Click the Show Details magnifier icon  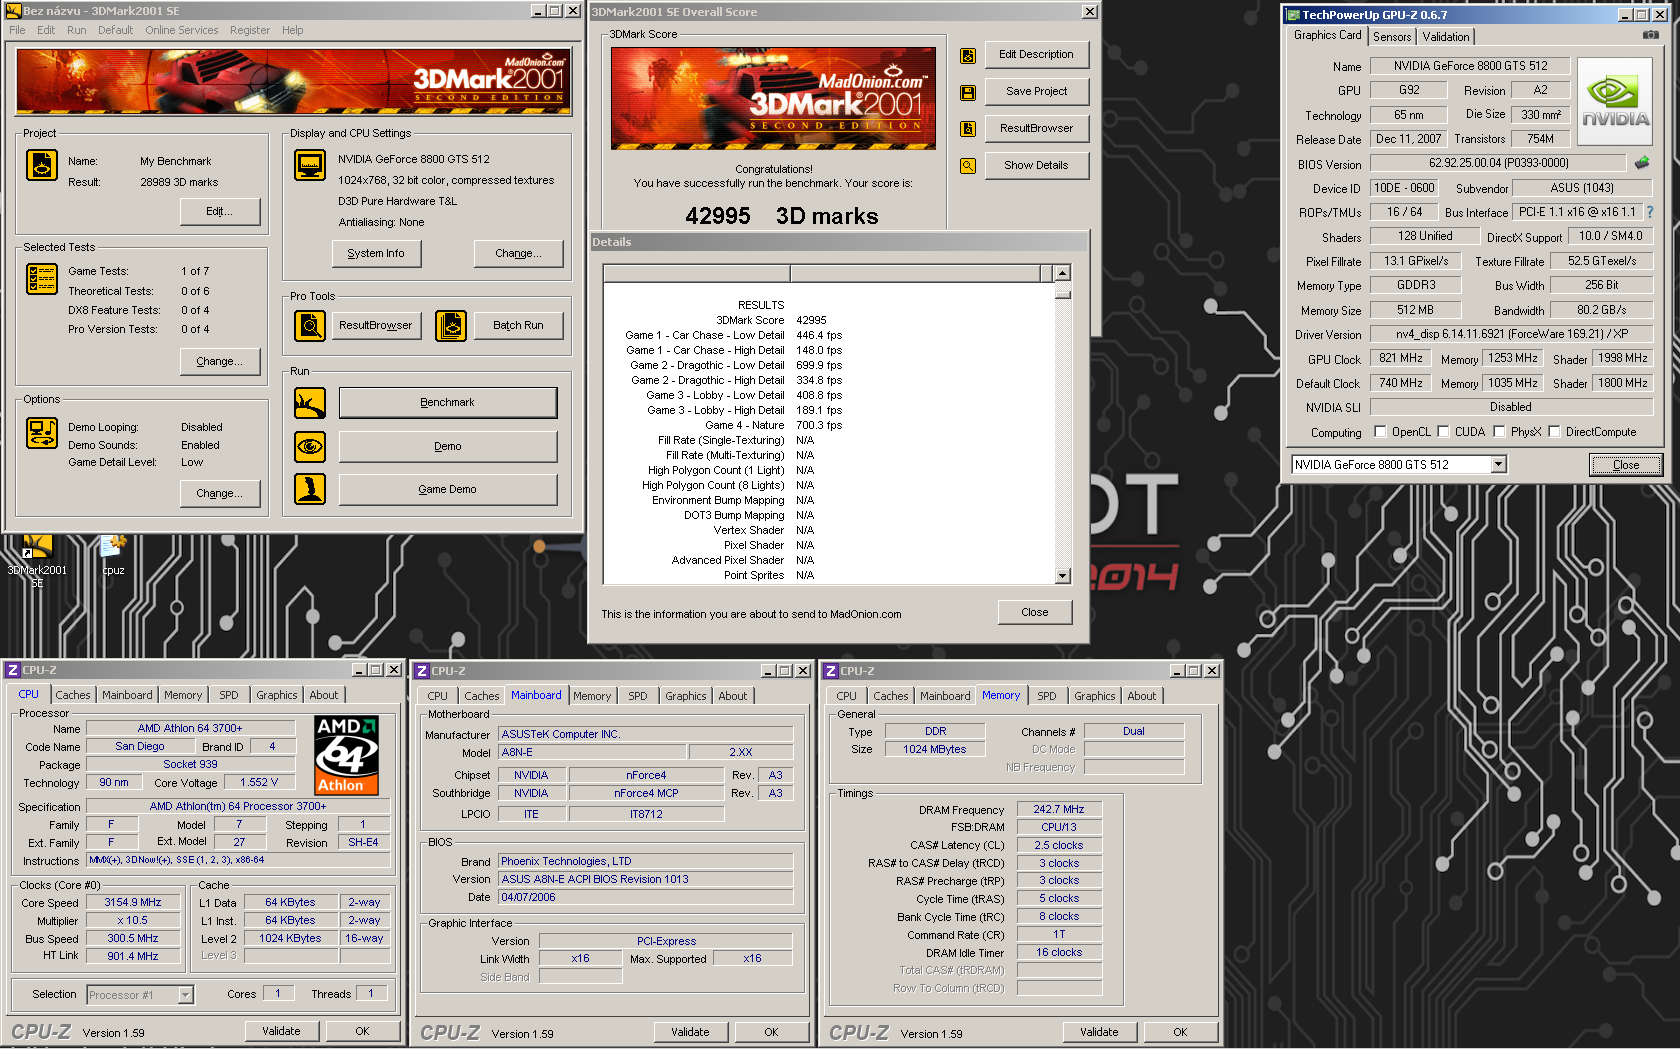click(x=968, y=166)
